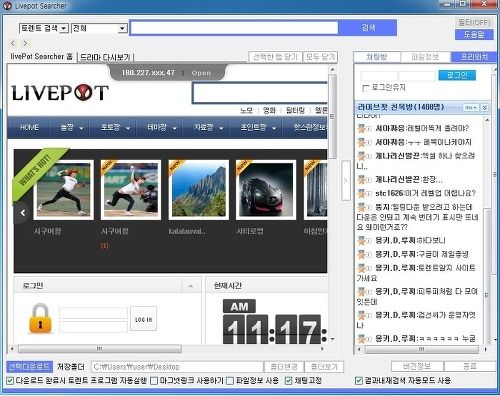Switch to 드라마 다시보기 tab

tap(105, 57)
